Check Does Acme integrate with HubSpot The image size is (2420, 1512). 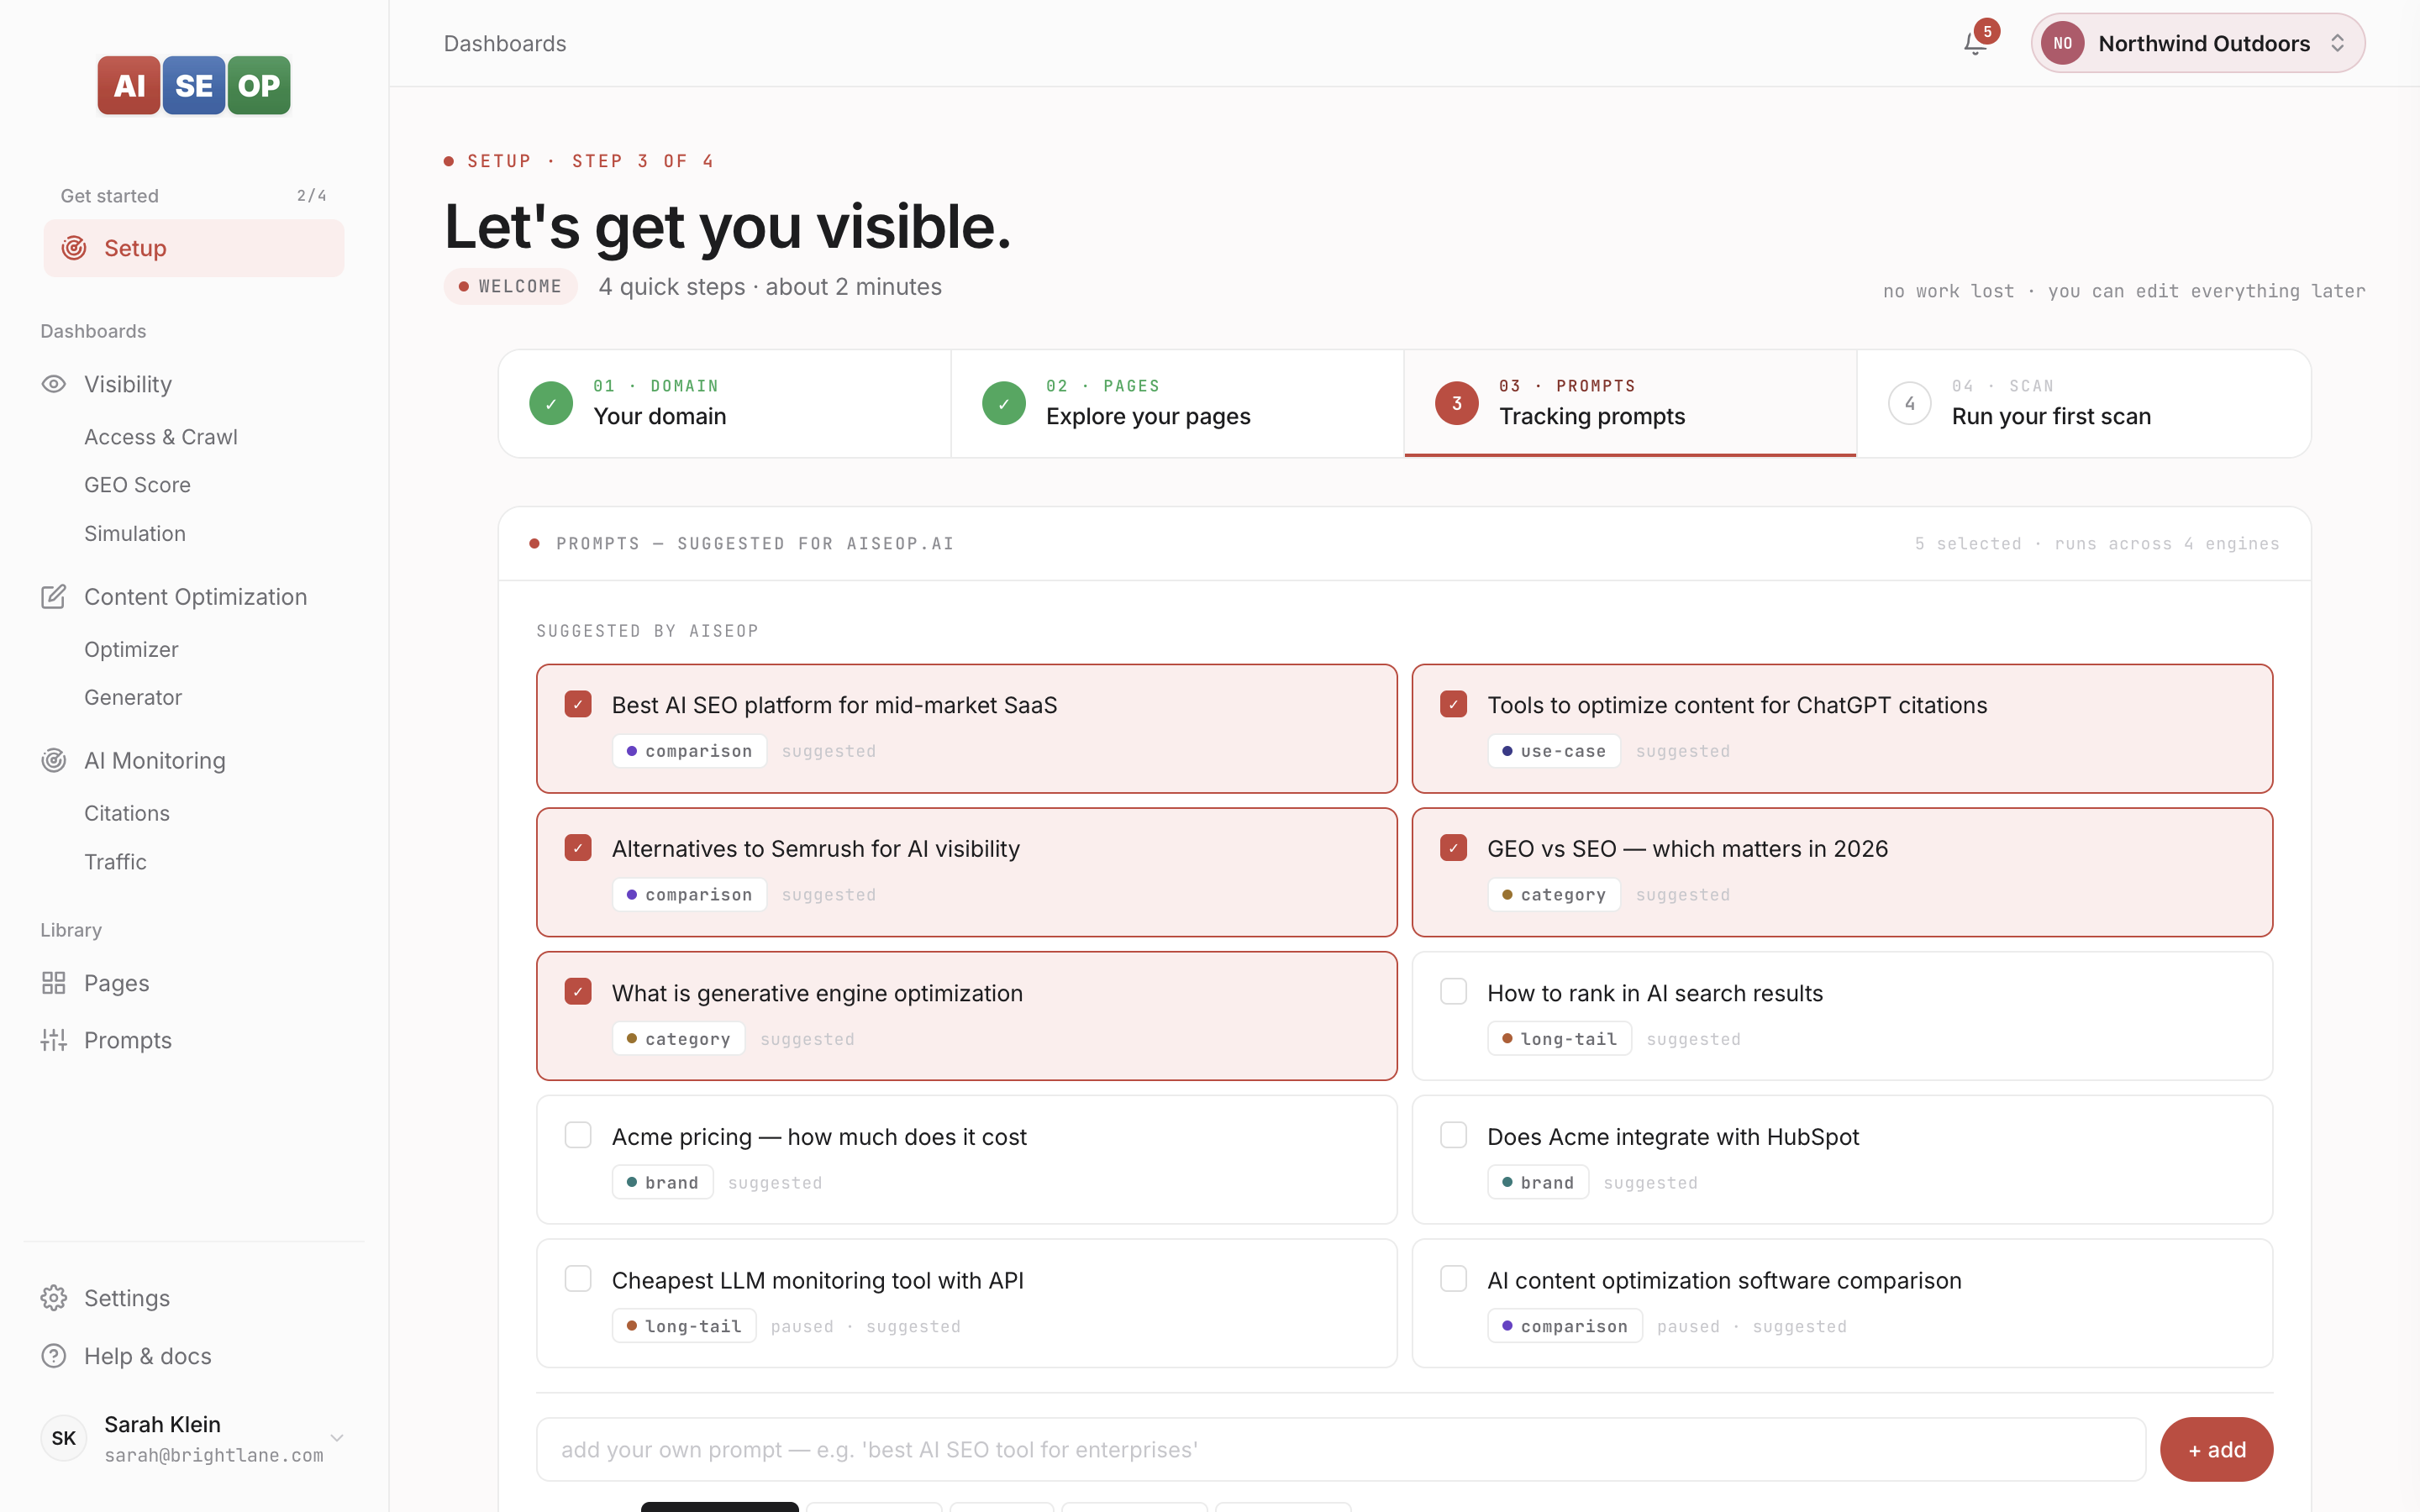pos(1454,1136)
